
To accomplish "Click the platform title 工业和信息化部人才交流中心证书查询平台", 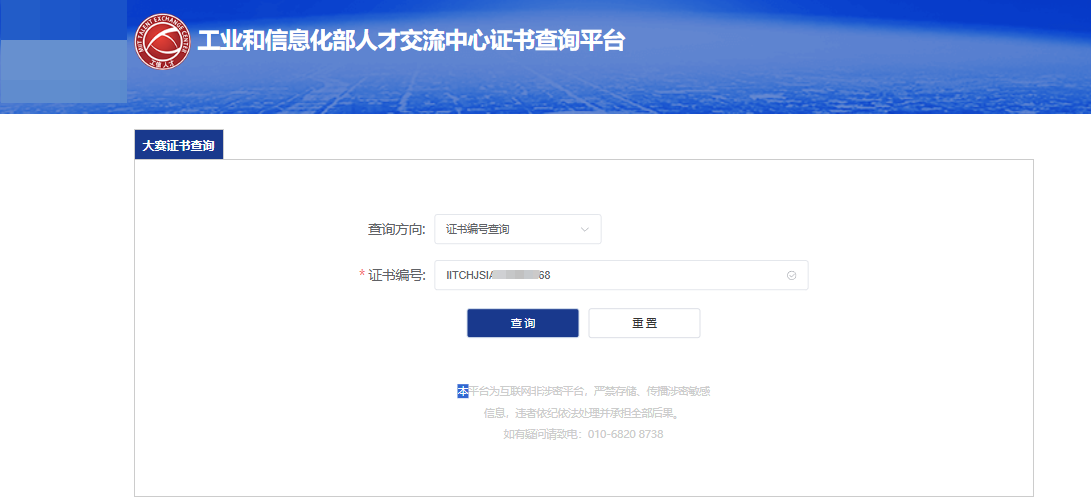I will click(411, 42).
